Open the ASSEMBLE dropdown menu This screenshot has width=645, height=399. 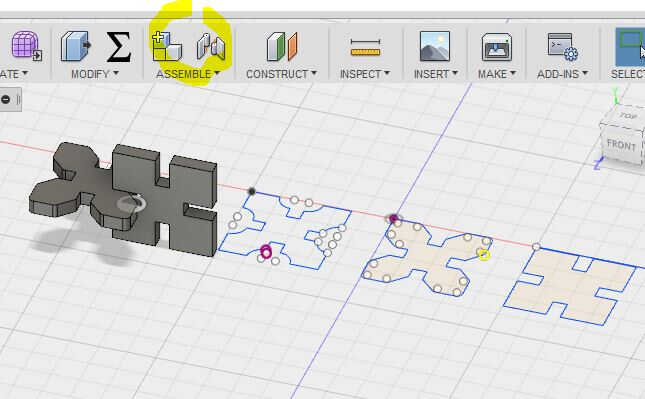pos(188,74)
